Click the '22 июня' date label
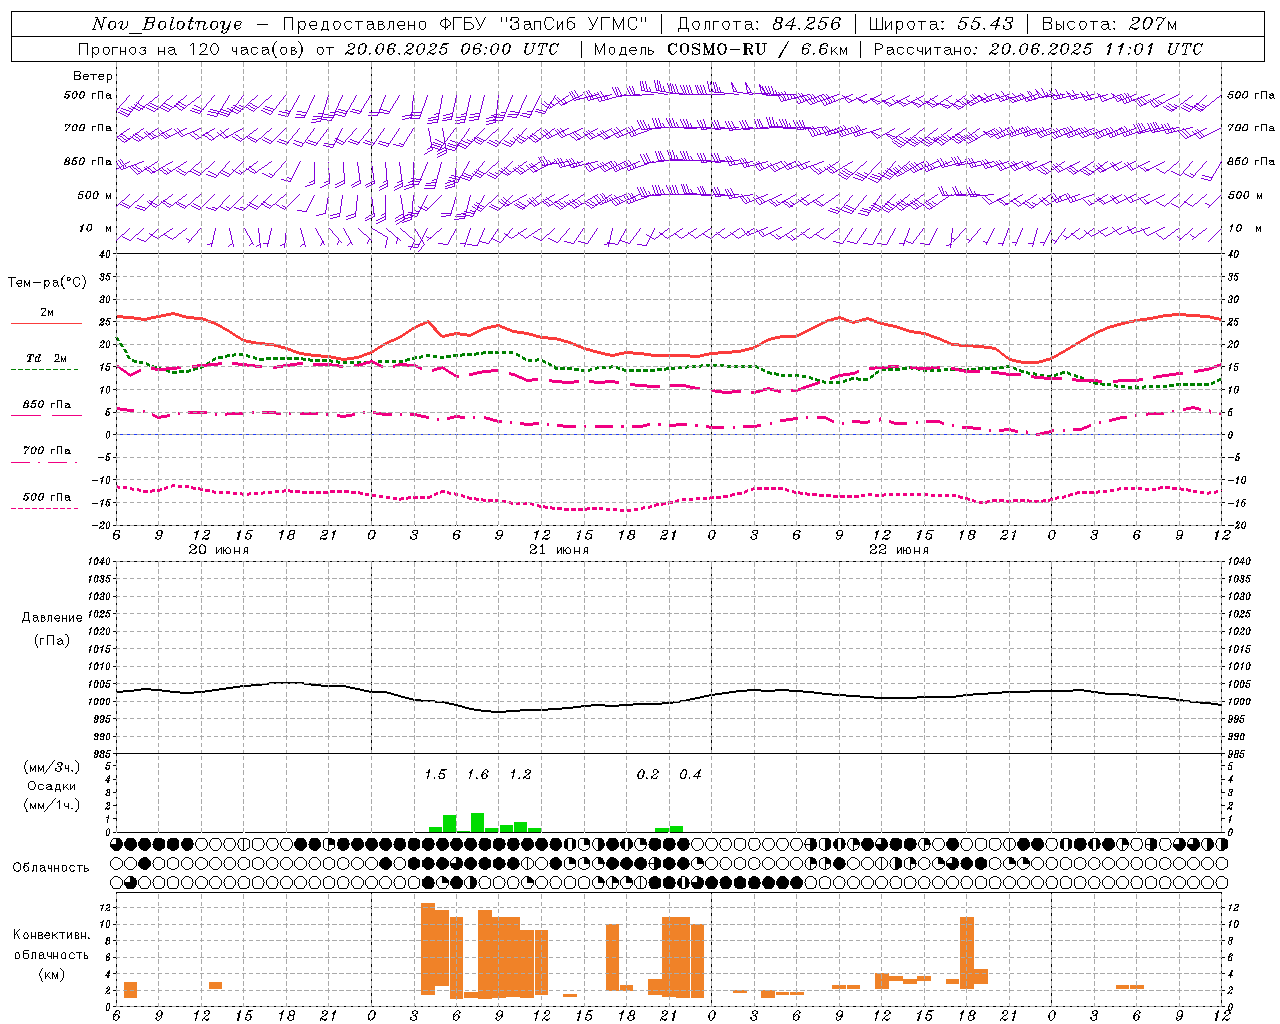The image size is (1280, 1024). click(899, 550)
